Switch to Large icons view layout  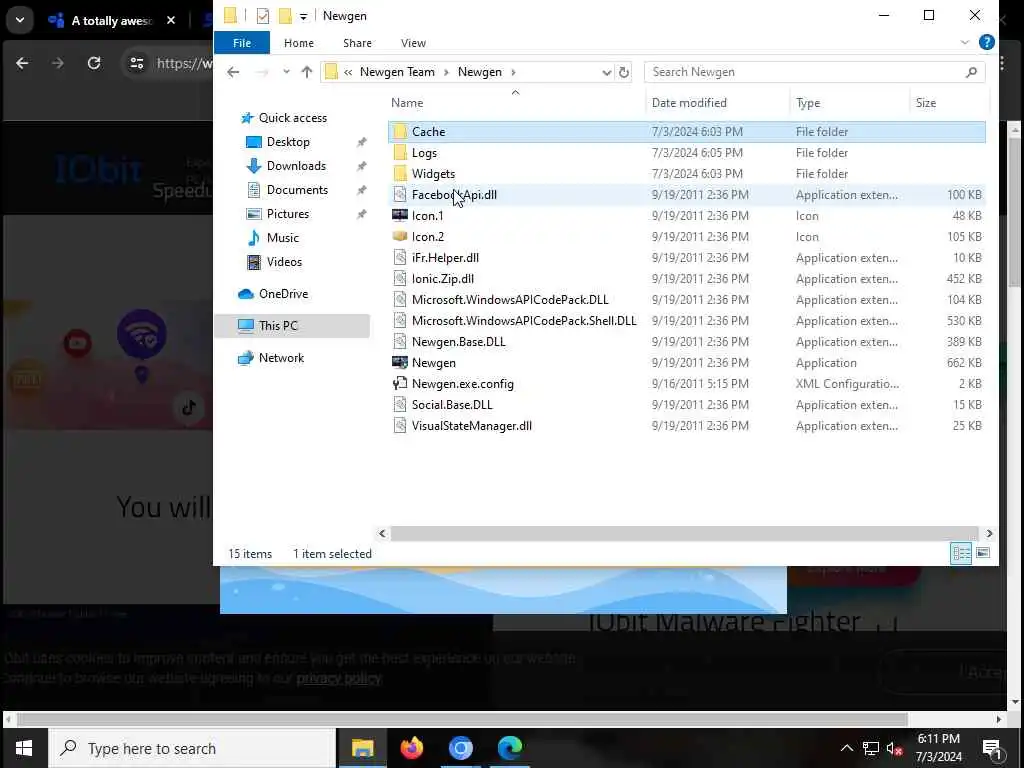983,553
